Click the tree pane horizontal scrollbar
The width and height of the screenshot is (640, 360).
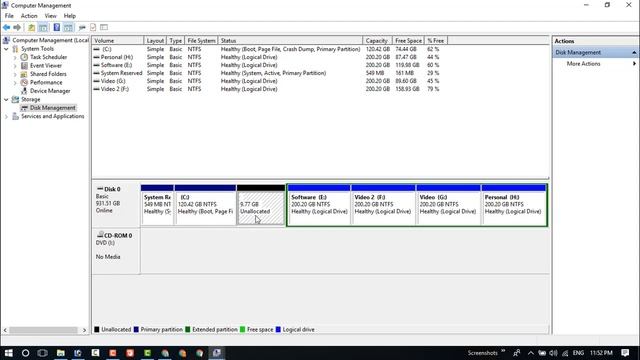[x=44, y=330]
